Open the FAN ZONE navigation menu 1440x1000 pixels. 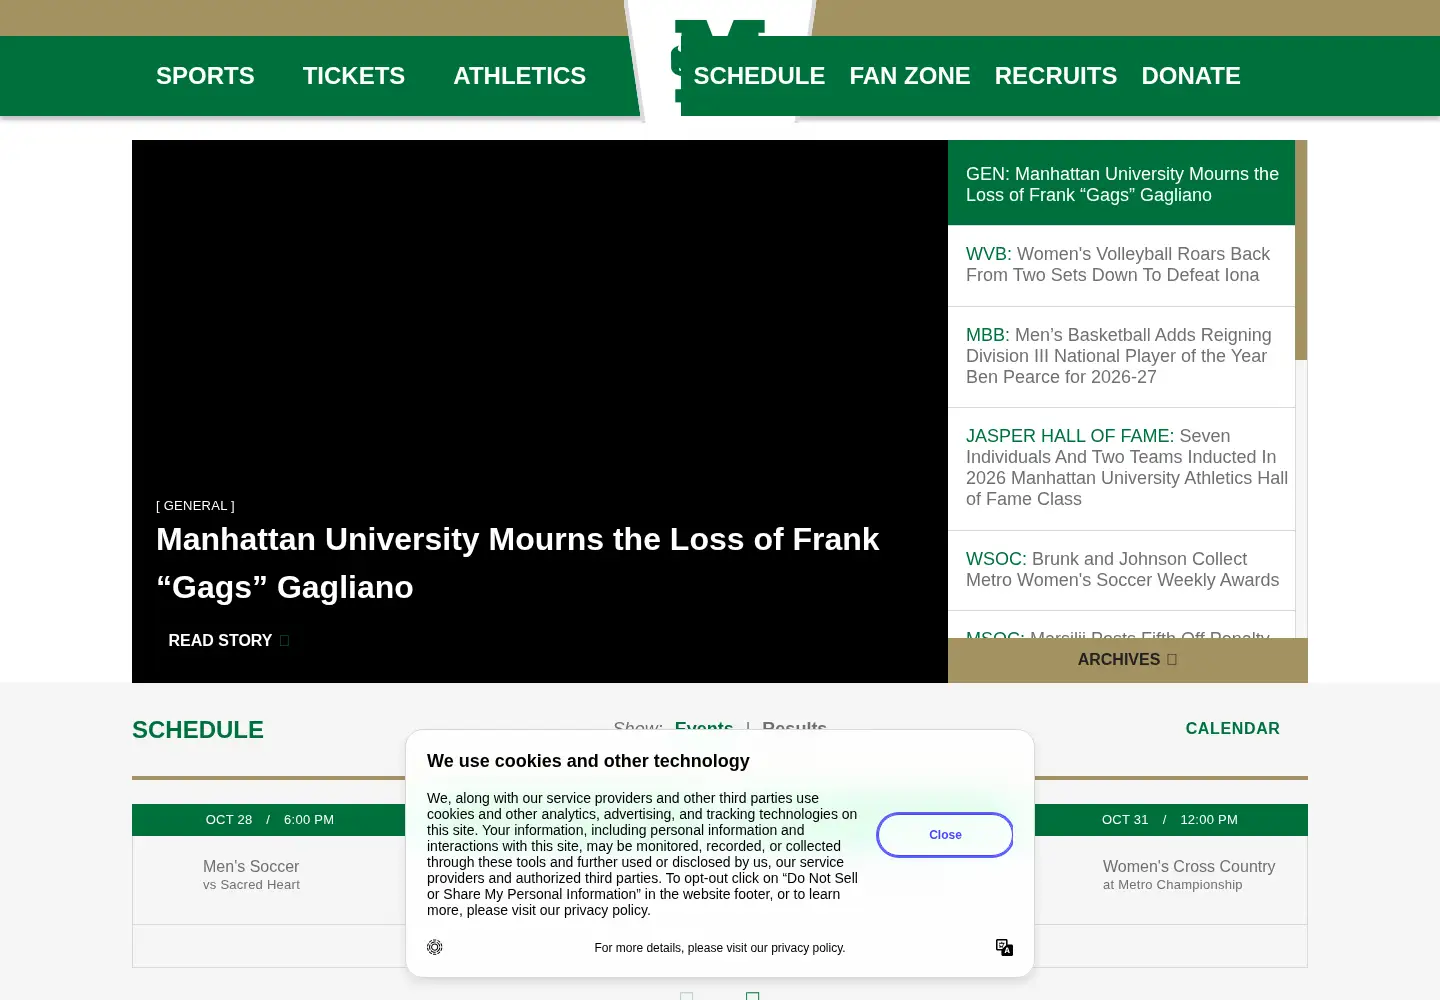(910, 76)
